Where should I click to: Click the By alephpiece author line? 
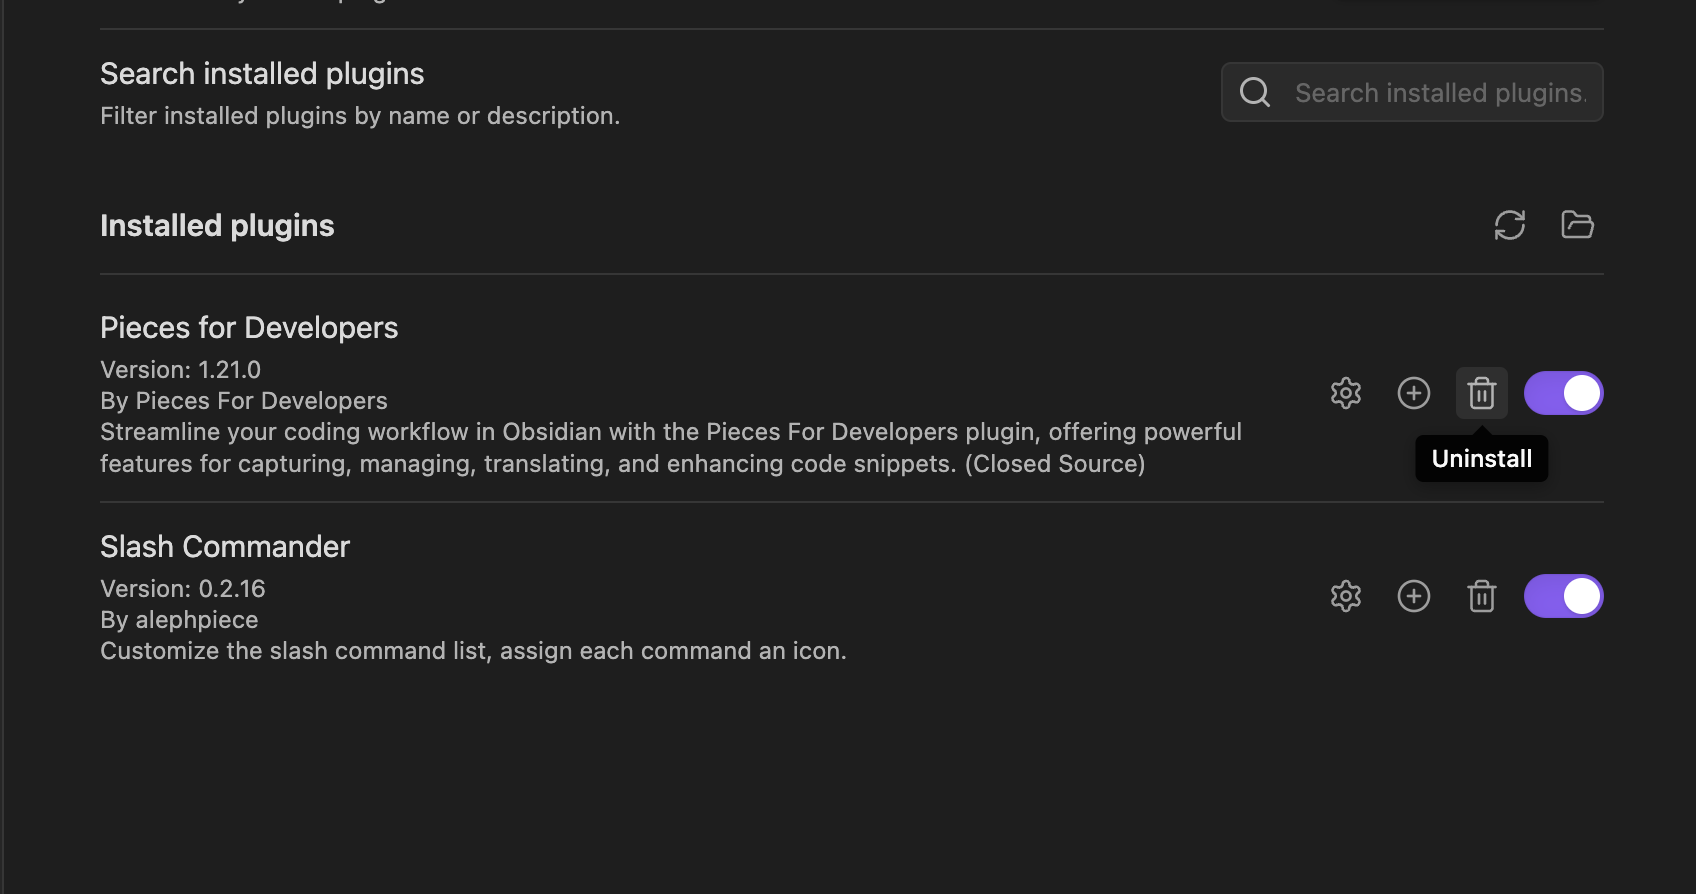179,620
